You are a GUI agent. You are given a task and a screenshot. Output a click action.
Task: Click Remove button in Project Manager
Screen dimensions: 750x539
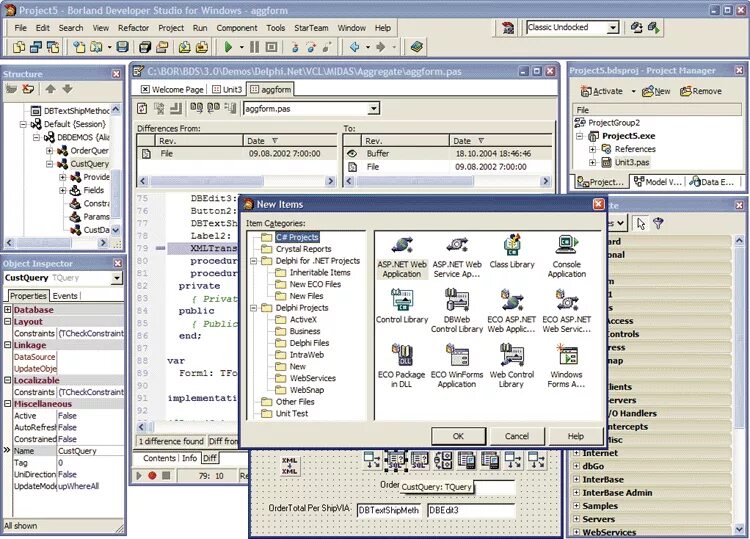tap(701, 91)
